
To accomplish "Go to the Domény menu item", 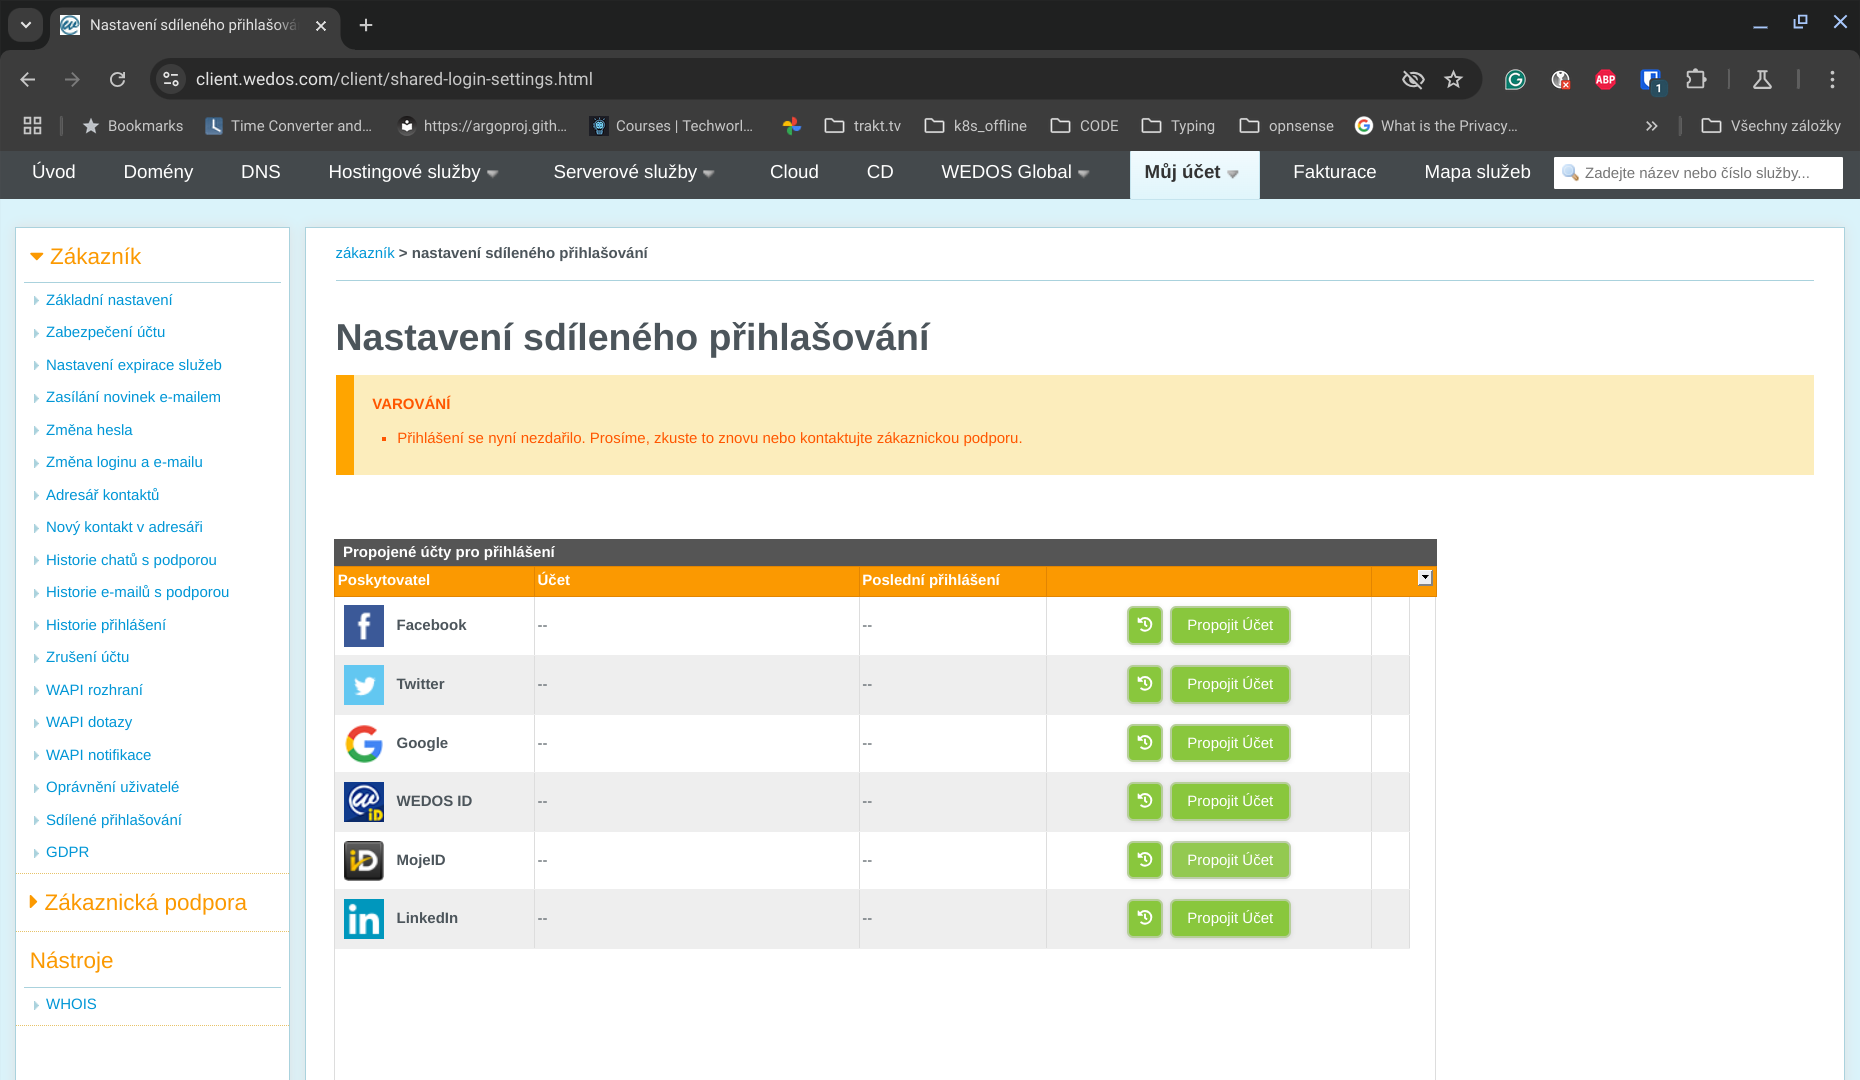I will (158, 172).
